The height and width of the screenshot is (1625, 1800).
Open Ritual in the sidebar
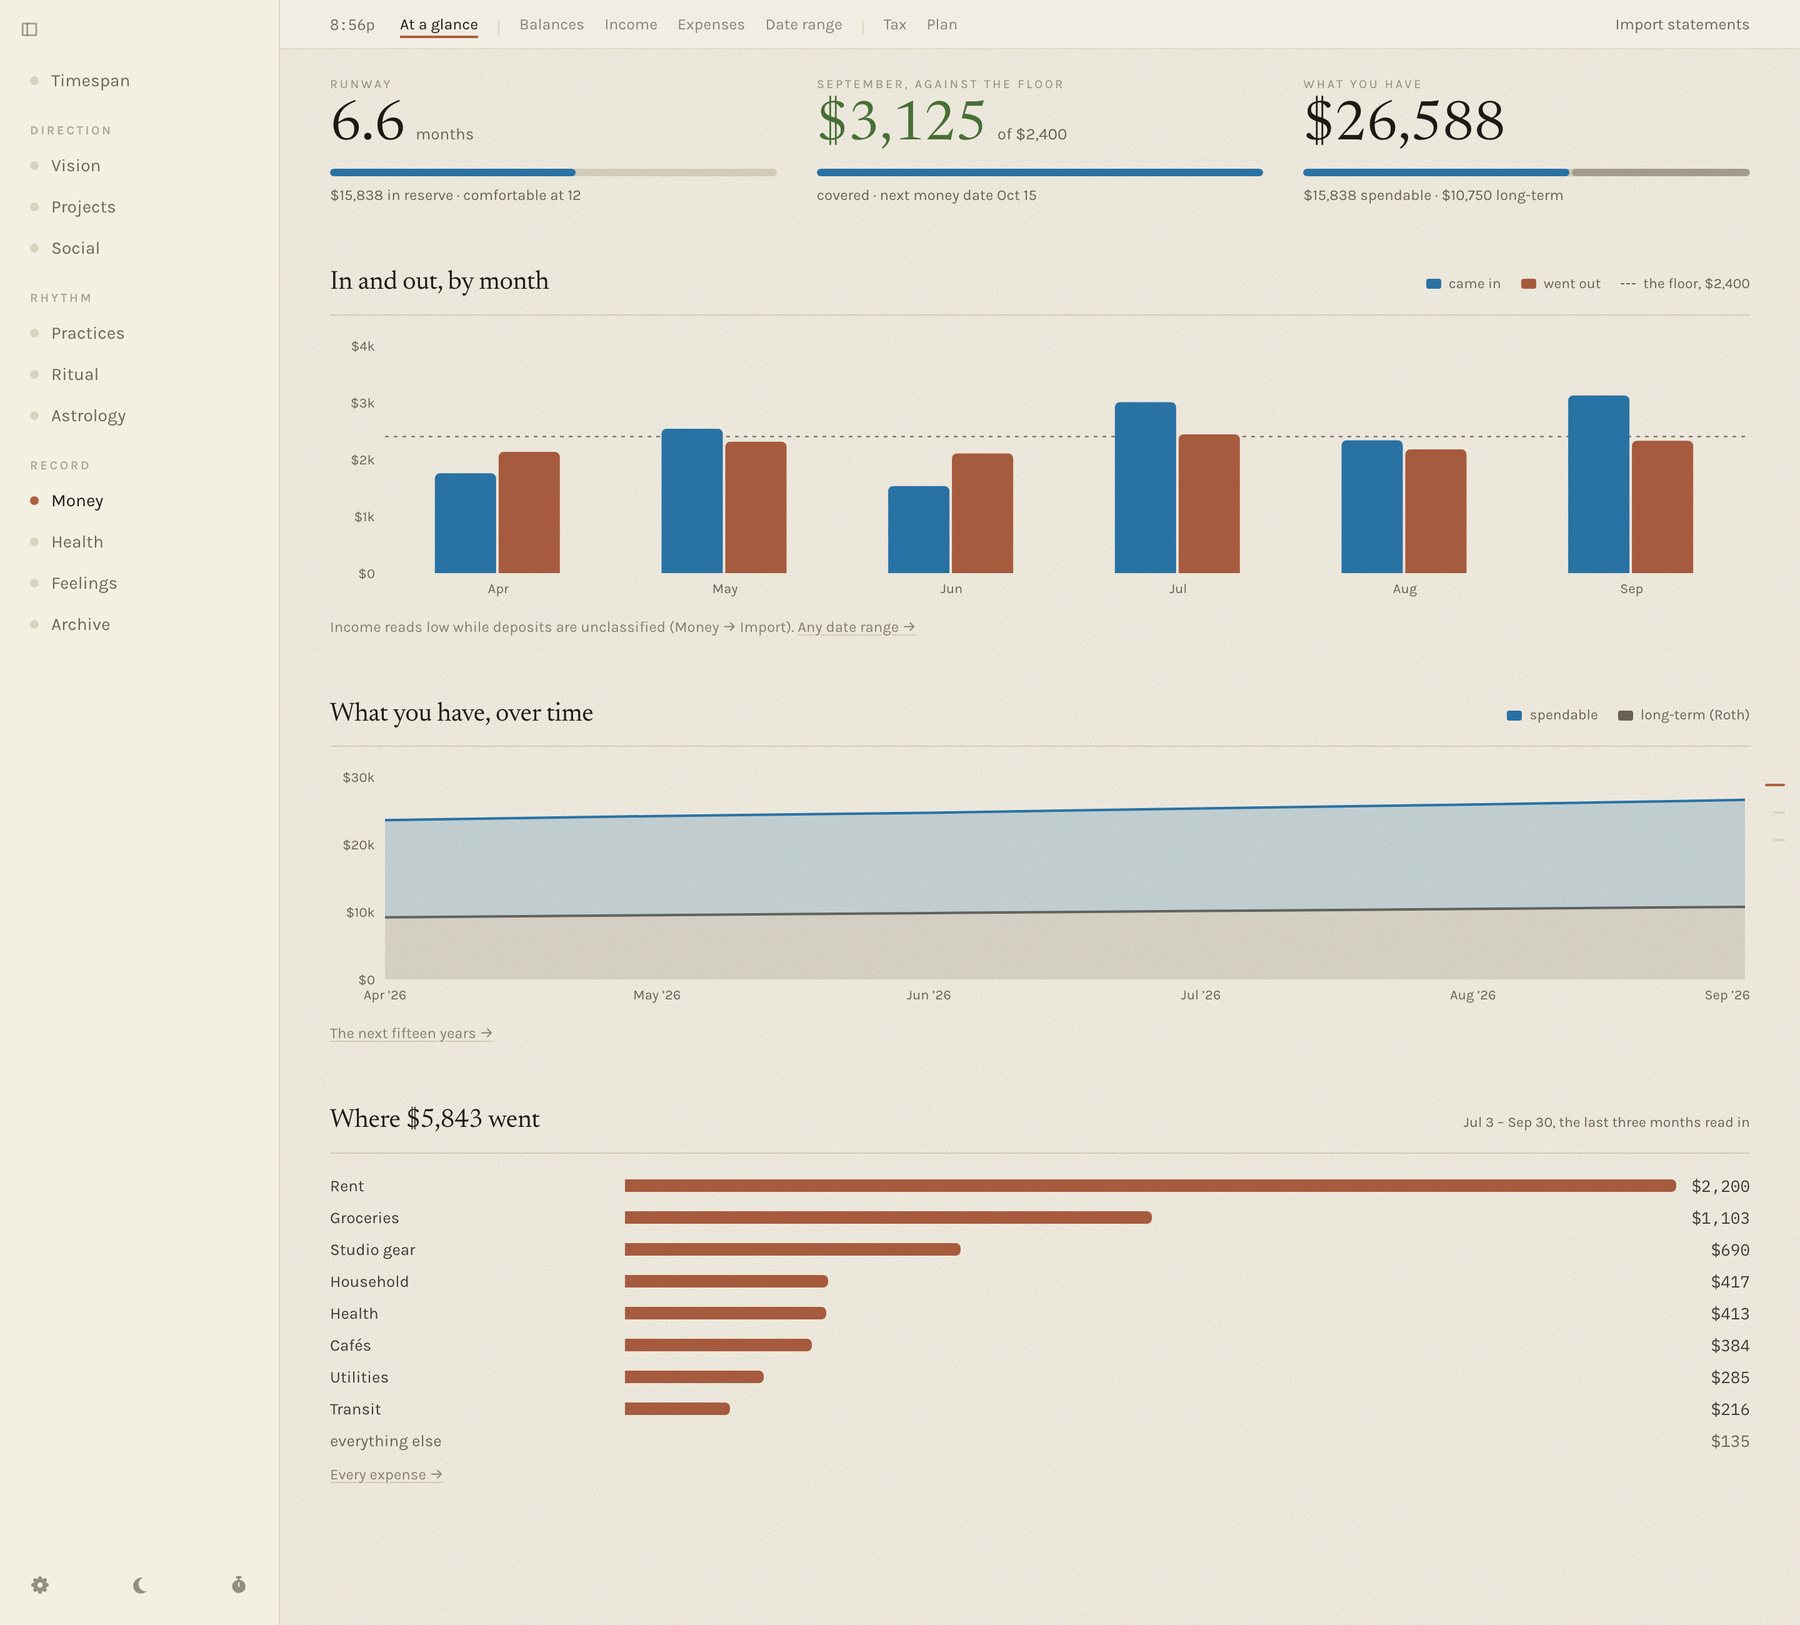click(75, 374)
